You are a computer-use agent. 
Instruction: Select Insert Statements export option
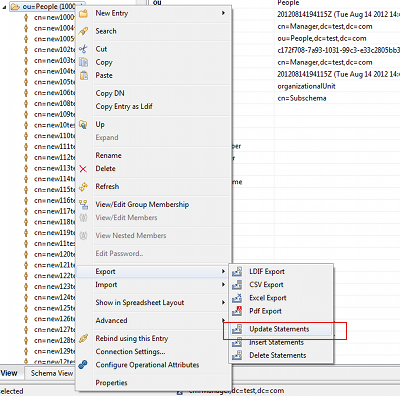[x=277, y=342]
